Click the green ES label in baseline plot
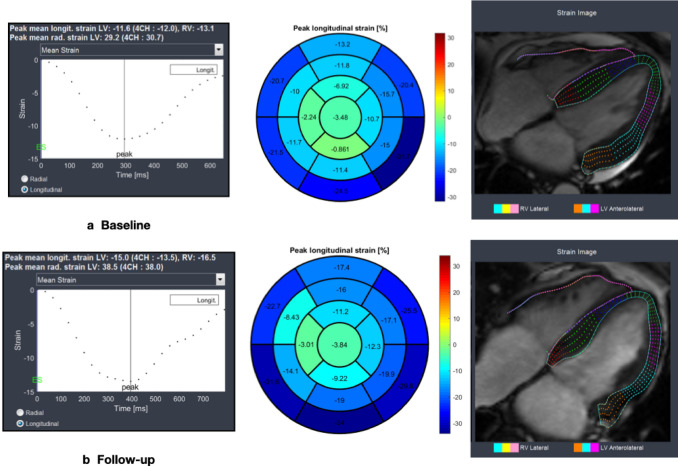Viewport: 678px width, 468px height. [x=41, y=147]
